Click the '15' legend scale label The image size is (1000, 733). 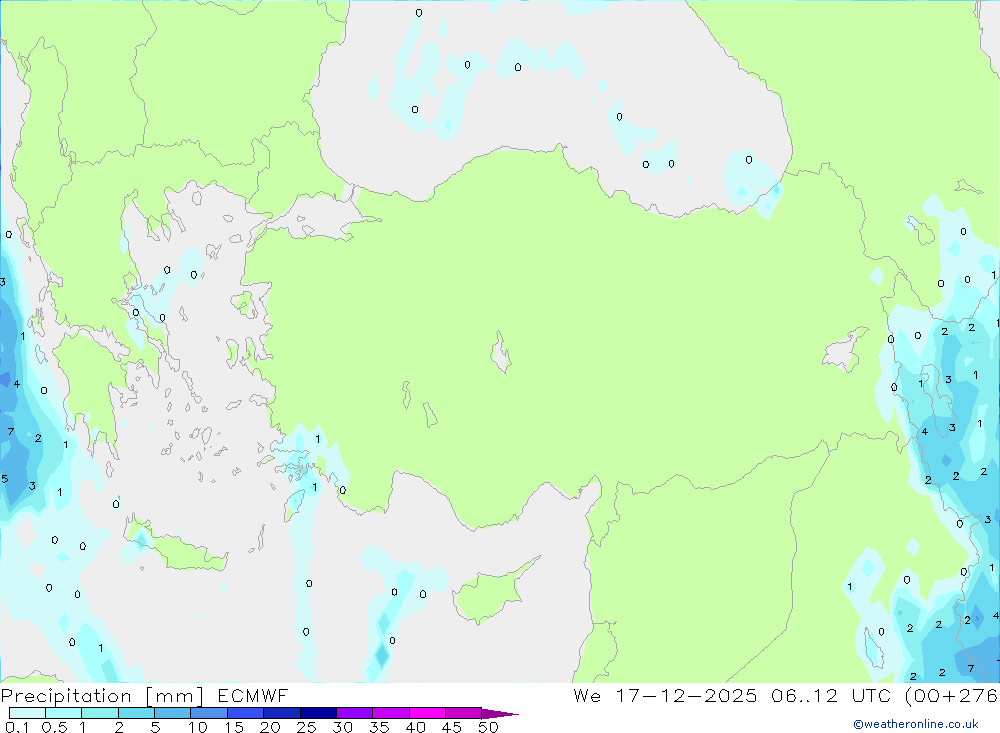click(x=234, y=727)
